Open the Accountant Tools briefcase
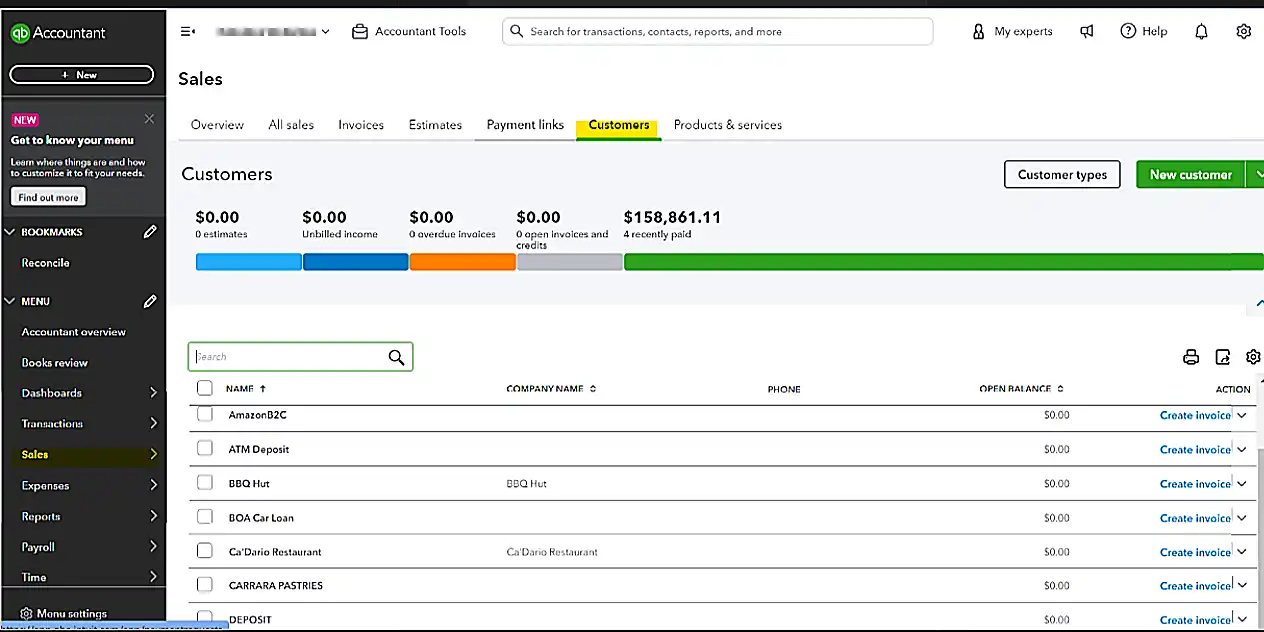The height and width of the screenshot is (632, 1264). [409, 31]
